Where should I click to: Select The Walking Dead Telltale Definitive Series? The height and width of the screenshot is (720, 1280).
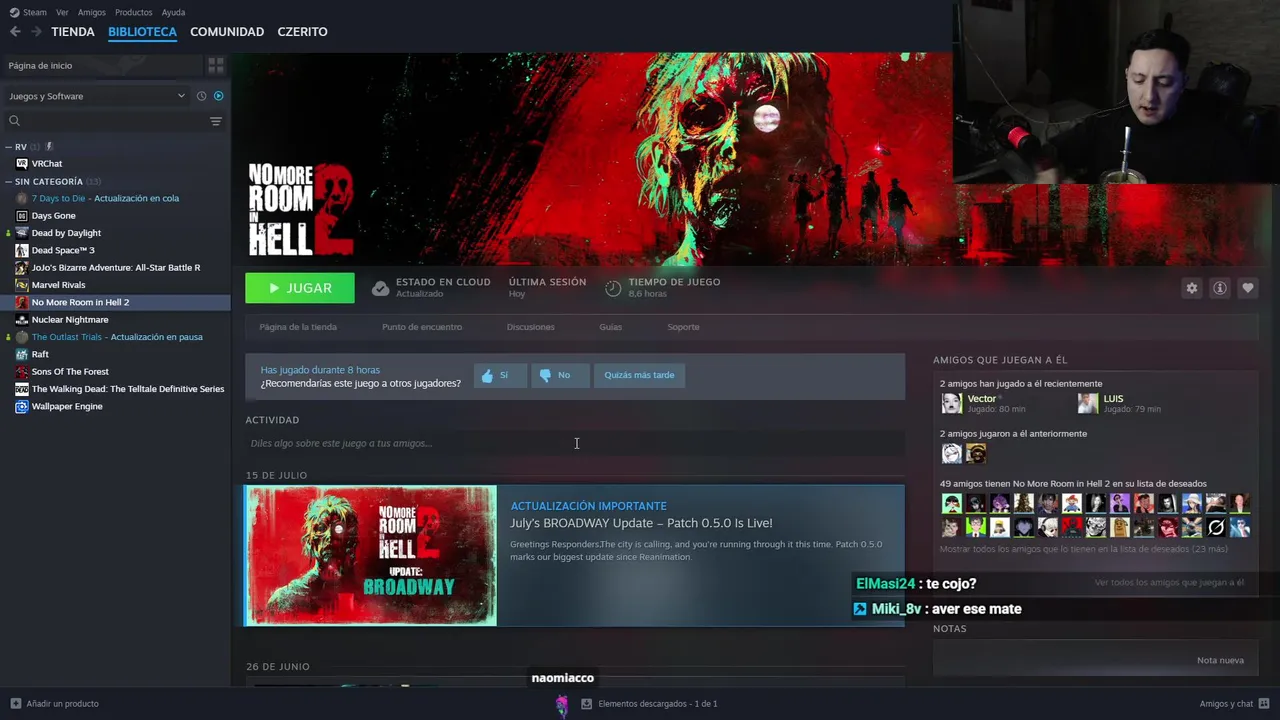click(128, 389)
